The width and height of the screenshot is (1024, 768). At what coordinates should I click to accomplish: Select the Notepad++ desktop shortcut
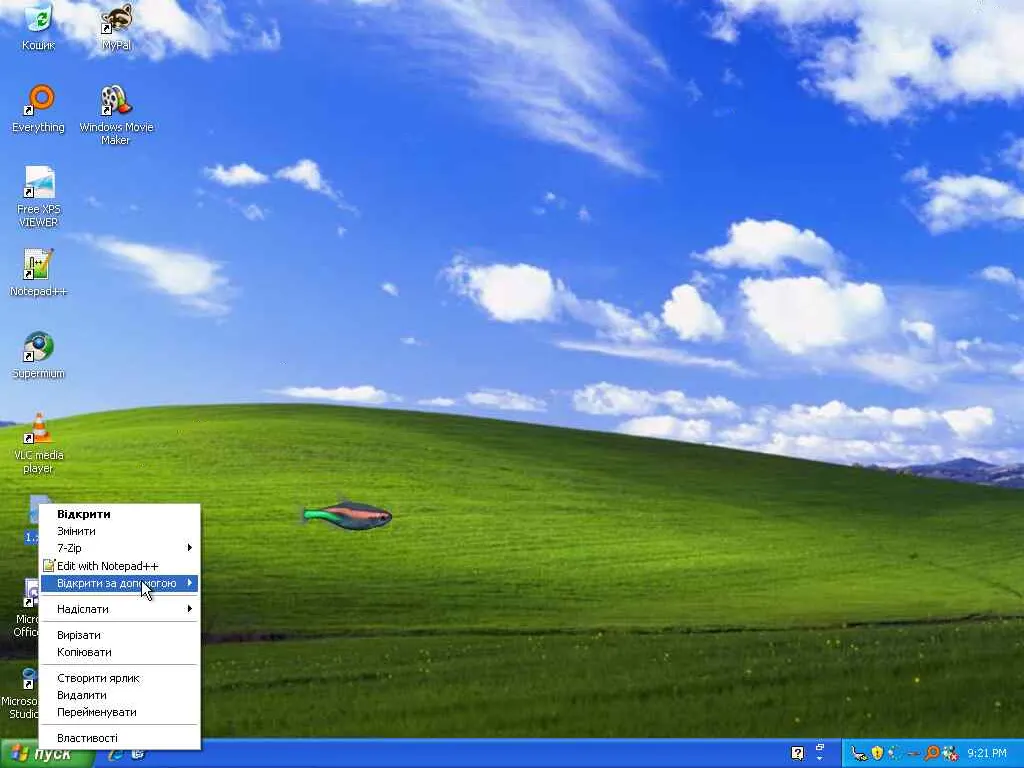pos(38,272)
